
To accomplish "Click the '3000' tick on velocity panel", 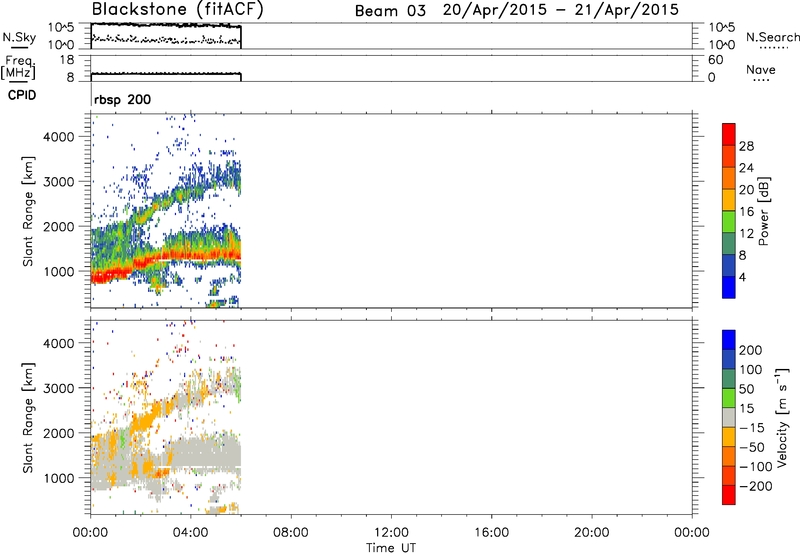I will tap(59, 388).
